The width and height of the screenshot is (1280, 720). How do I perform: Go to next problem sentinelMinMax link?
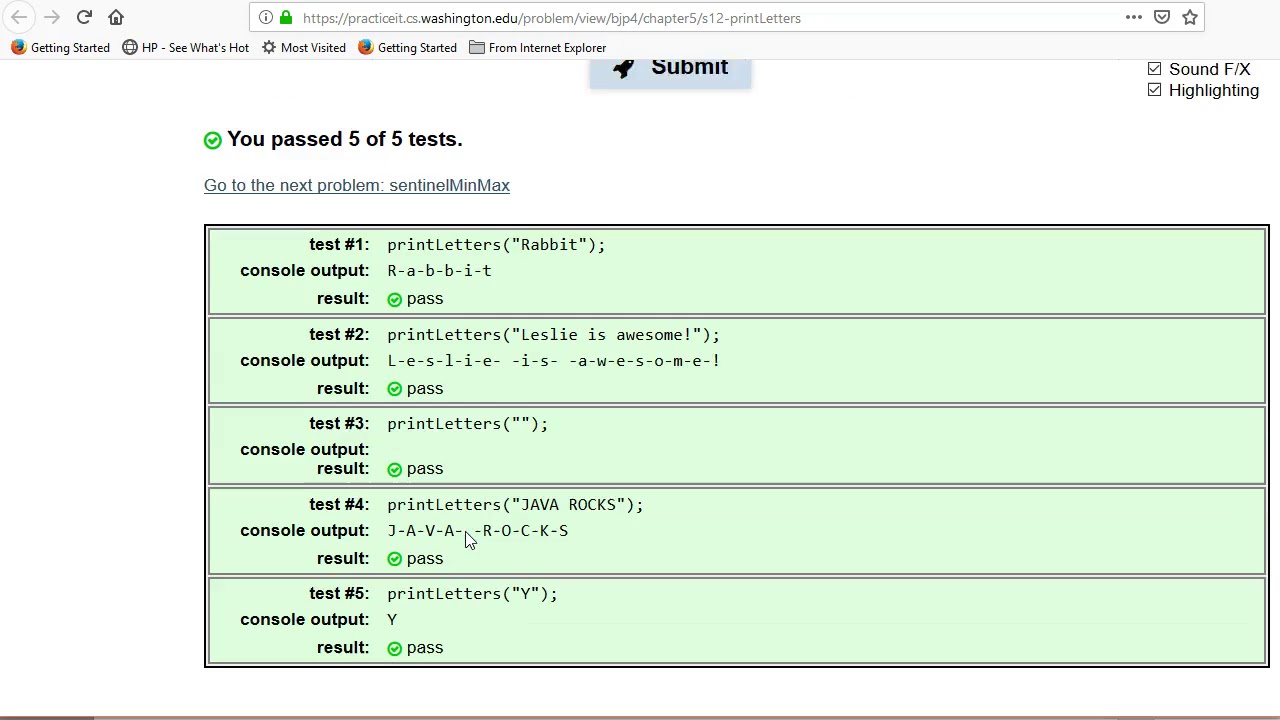tap(357, 185)
